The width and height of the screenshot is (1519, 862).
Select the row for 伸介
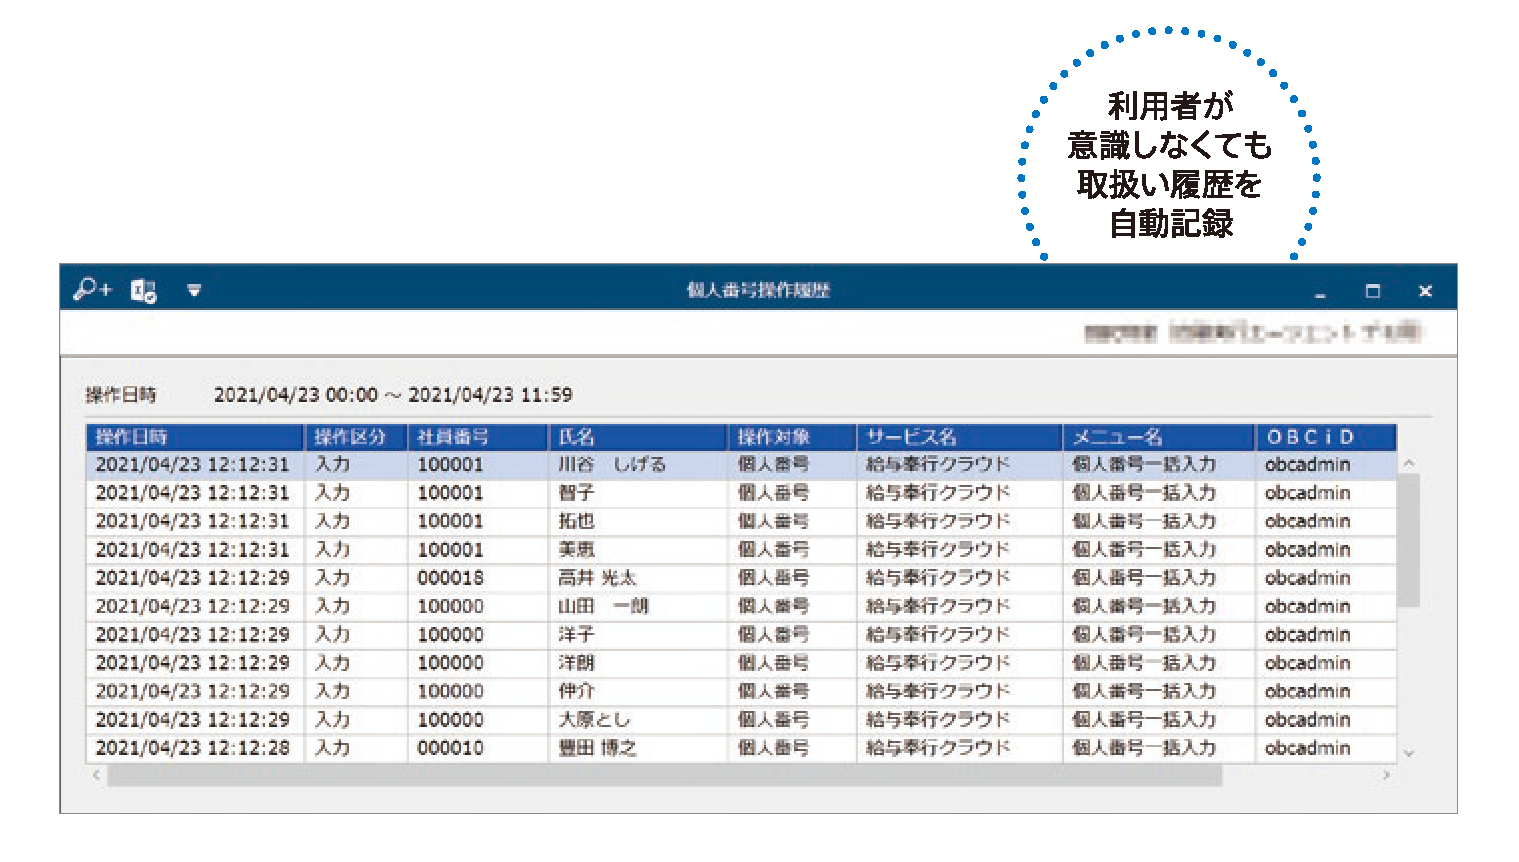click(741, 691)
